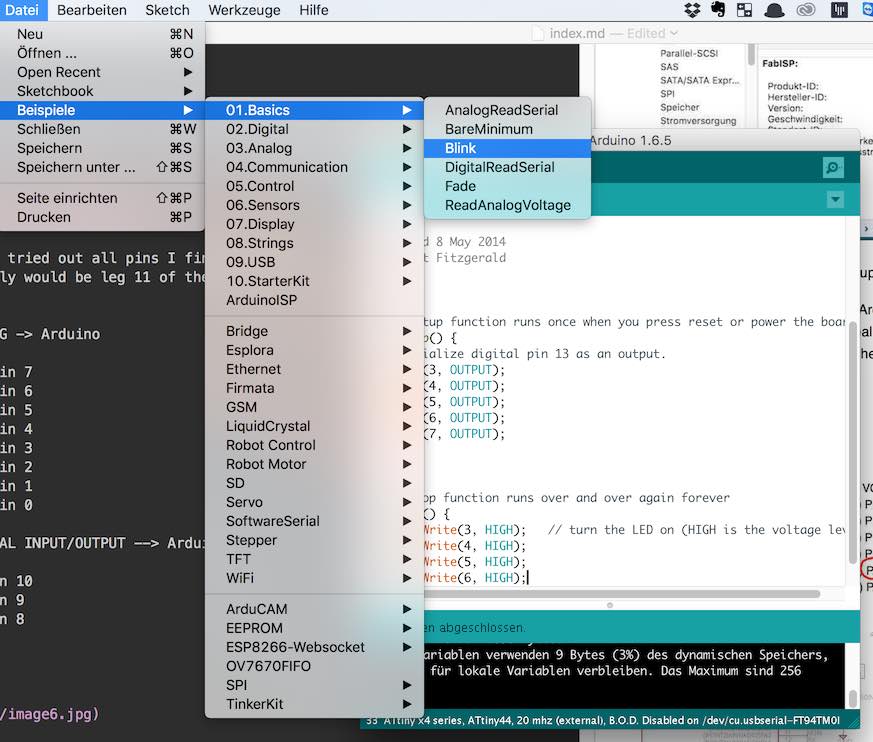Select the ReadAnalogVoltage example
The width and height of the screenshot is (873, 742).
tap(507, 204)
